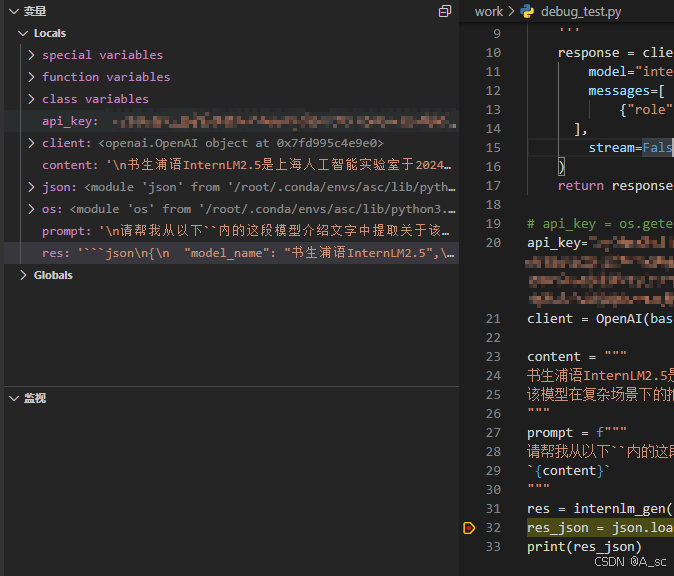Click line number 20 in gutter
The image size is (674, 576).
(493, 243)
